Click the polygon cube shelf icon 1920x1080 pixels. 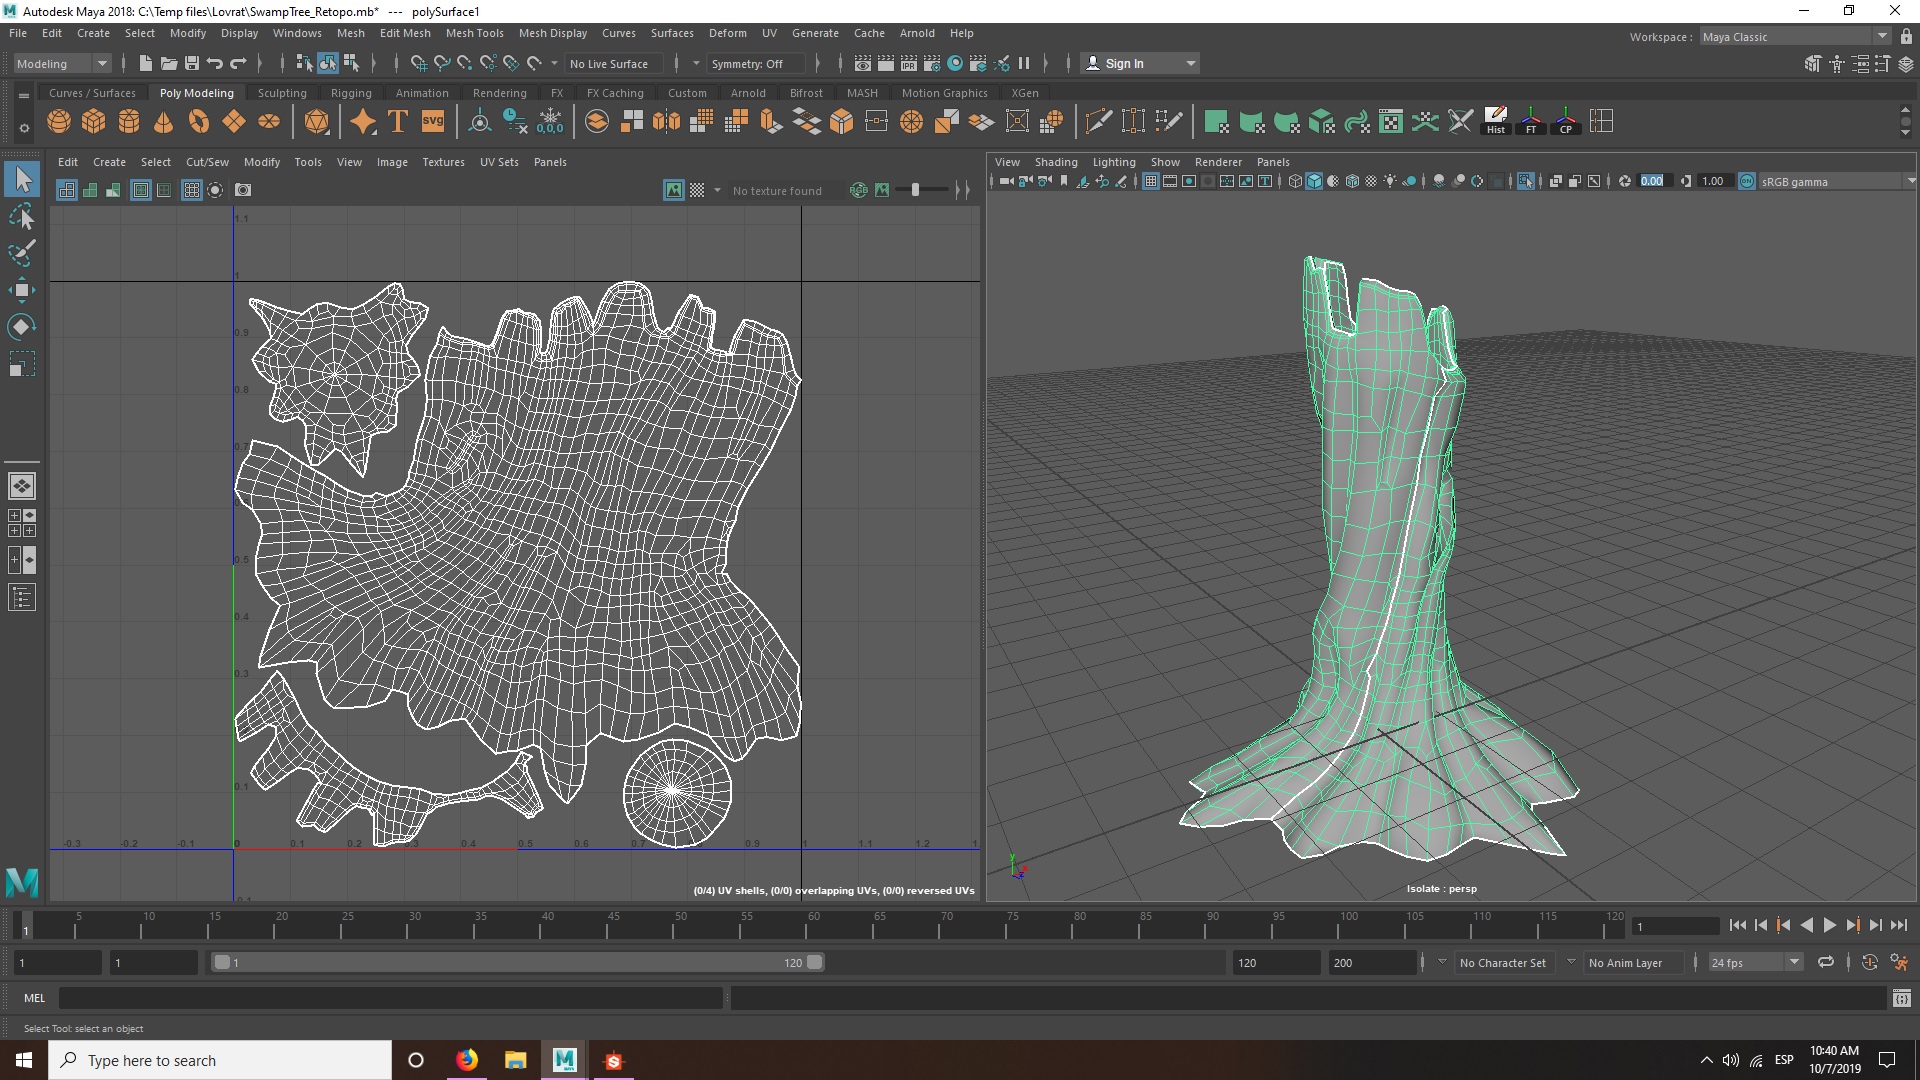tap(94, 122)
